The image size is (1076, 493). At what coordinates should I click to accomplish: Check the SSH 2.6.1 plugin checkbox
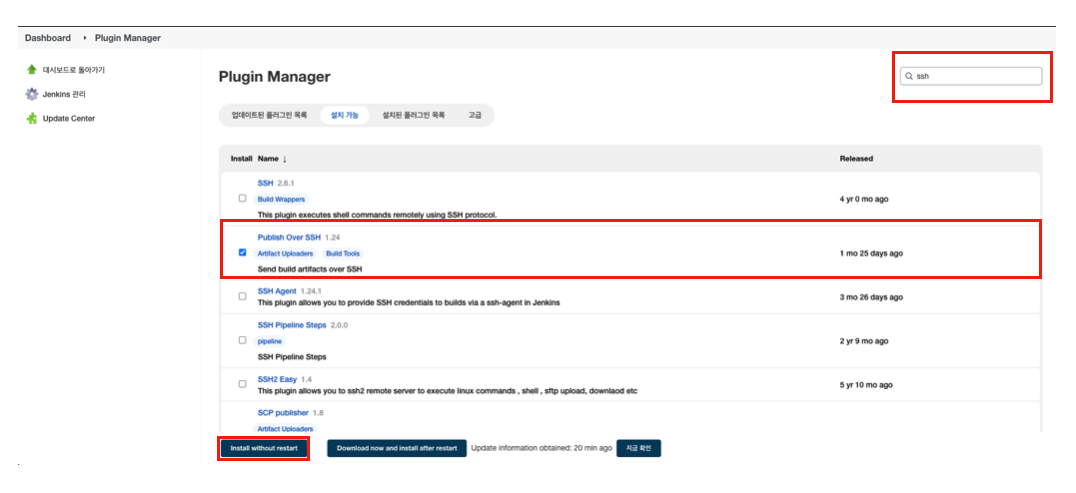click(242, 198)
